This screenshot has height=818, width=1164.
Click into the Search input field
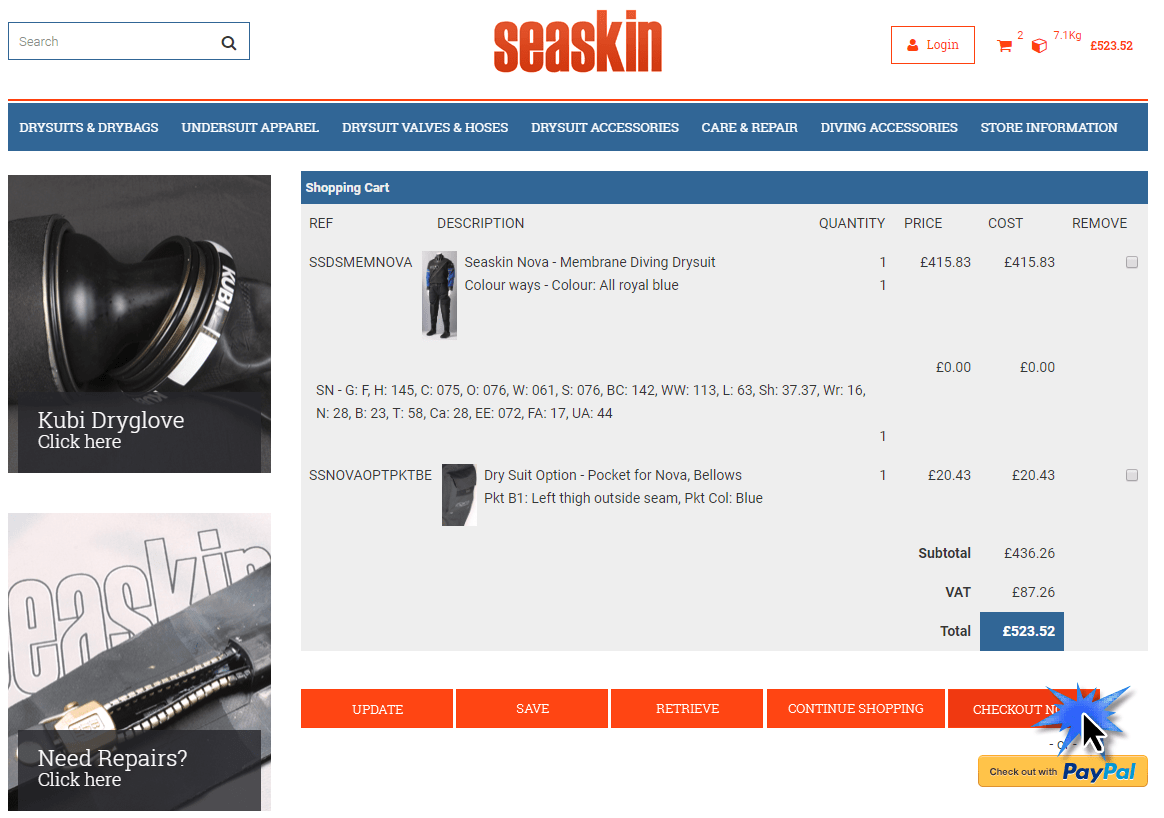(x=115, y=42)
